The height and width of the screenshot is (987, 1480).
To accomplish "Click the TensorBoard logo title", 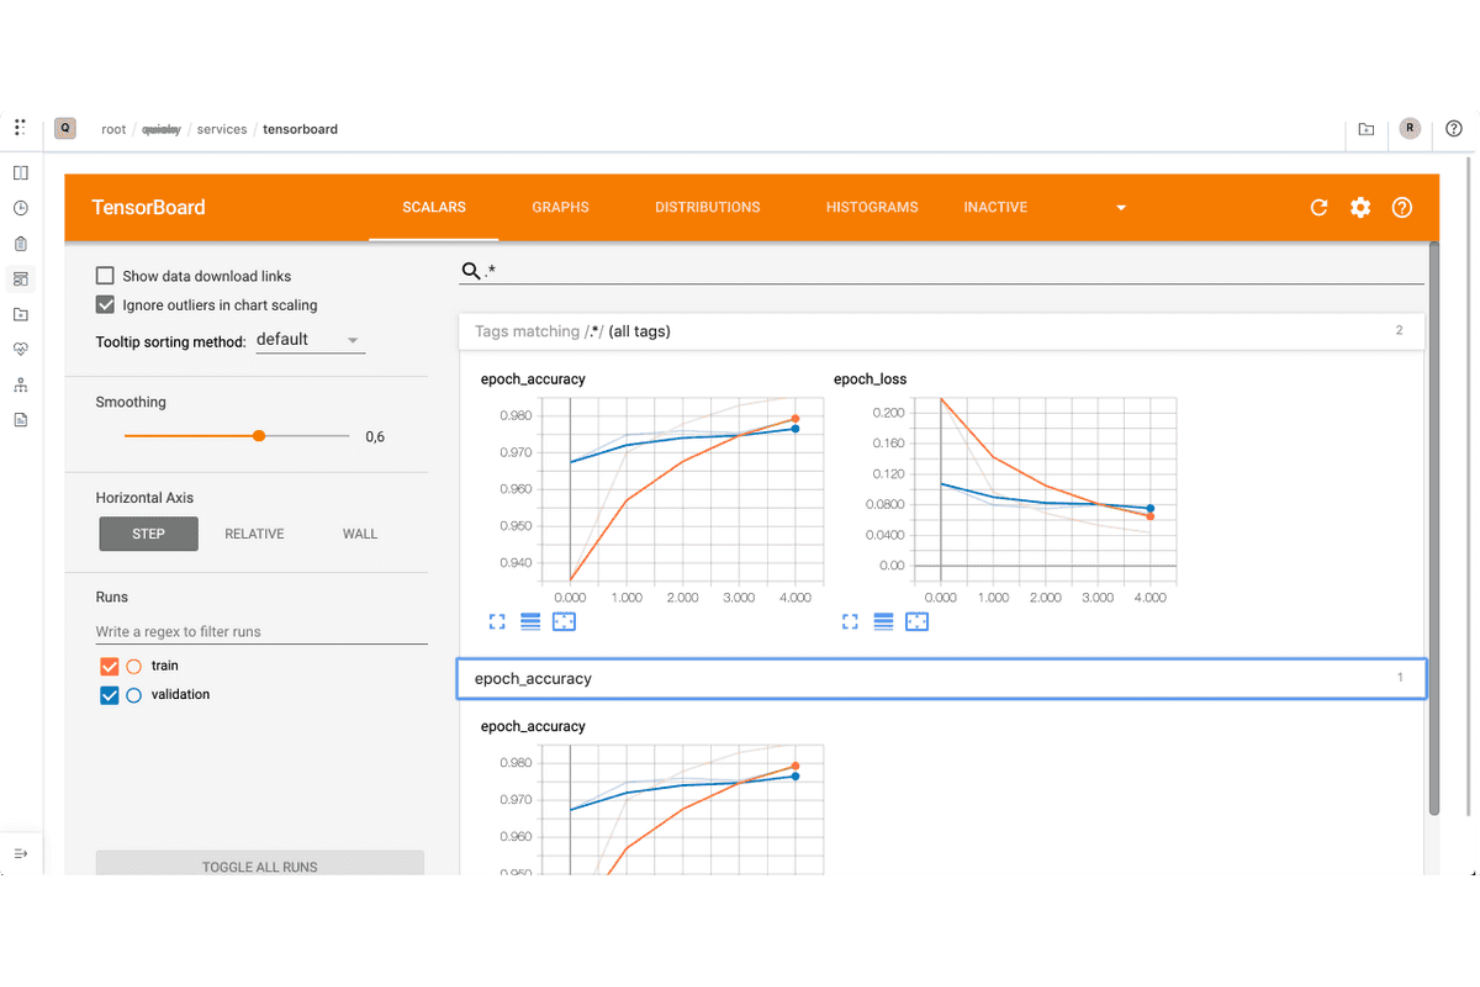I will pyautogui.click(x=148, y=207).
